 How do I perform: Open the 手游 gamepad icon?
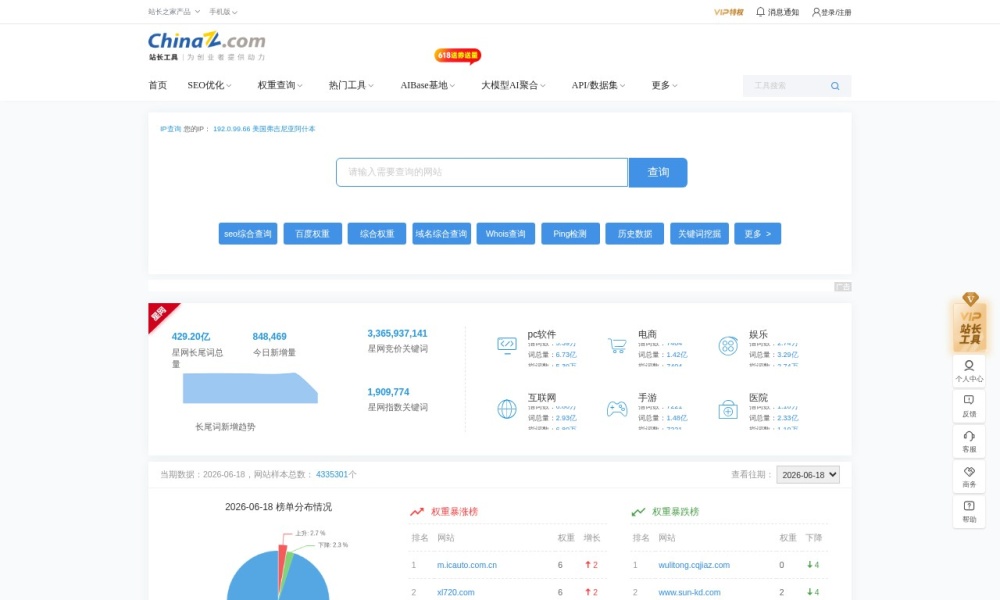point(617,409)
